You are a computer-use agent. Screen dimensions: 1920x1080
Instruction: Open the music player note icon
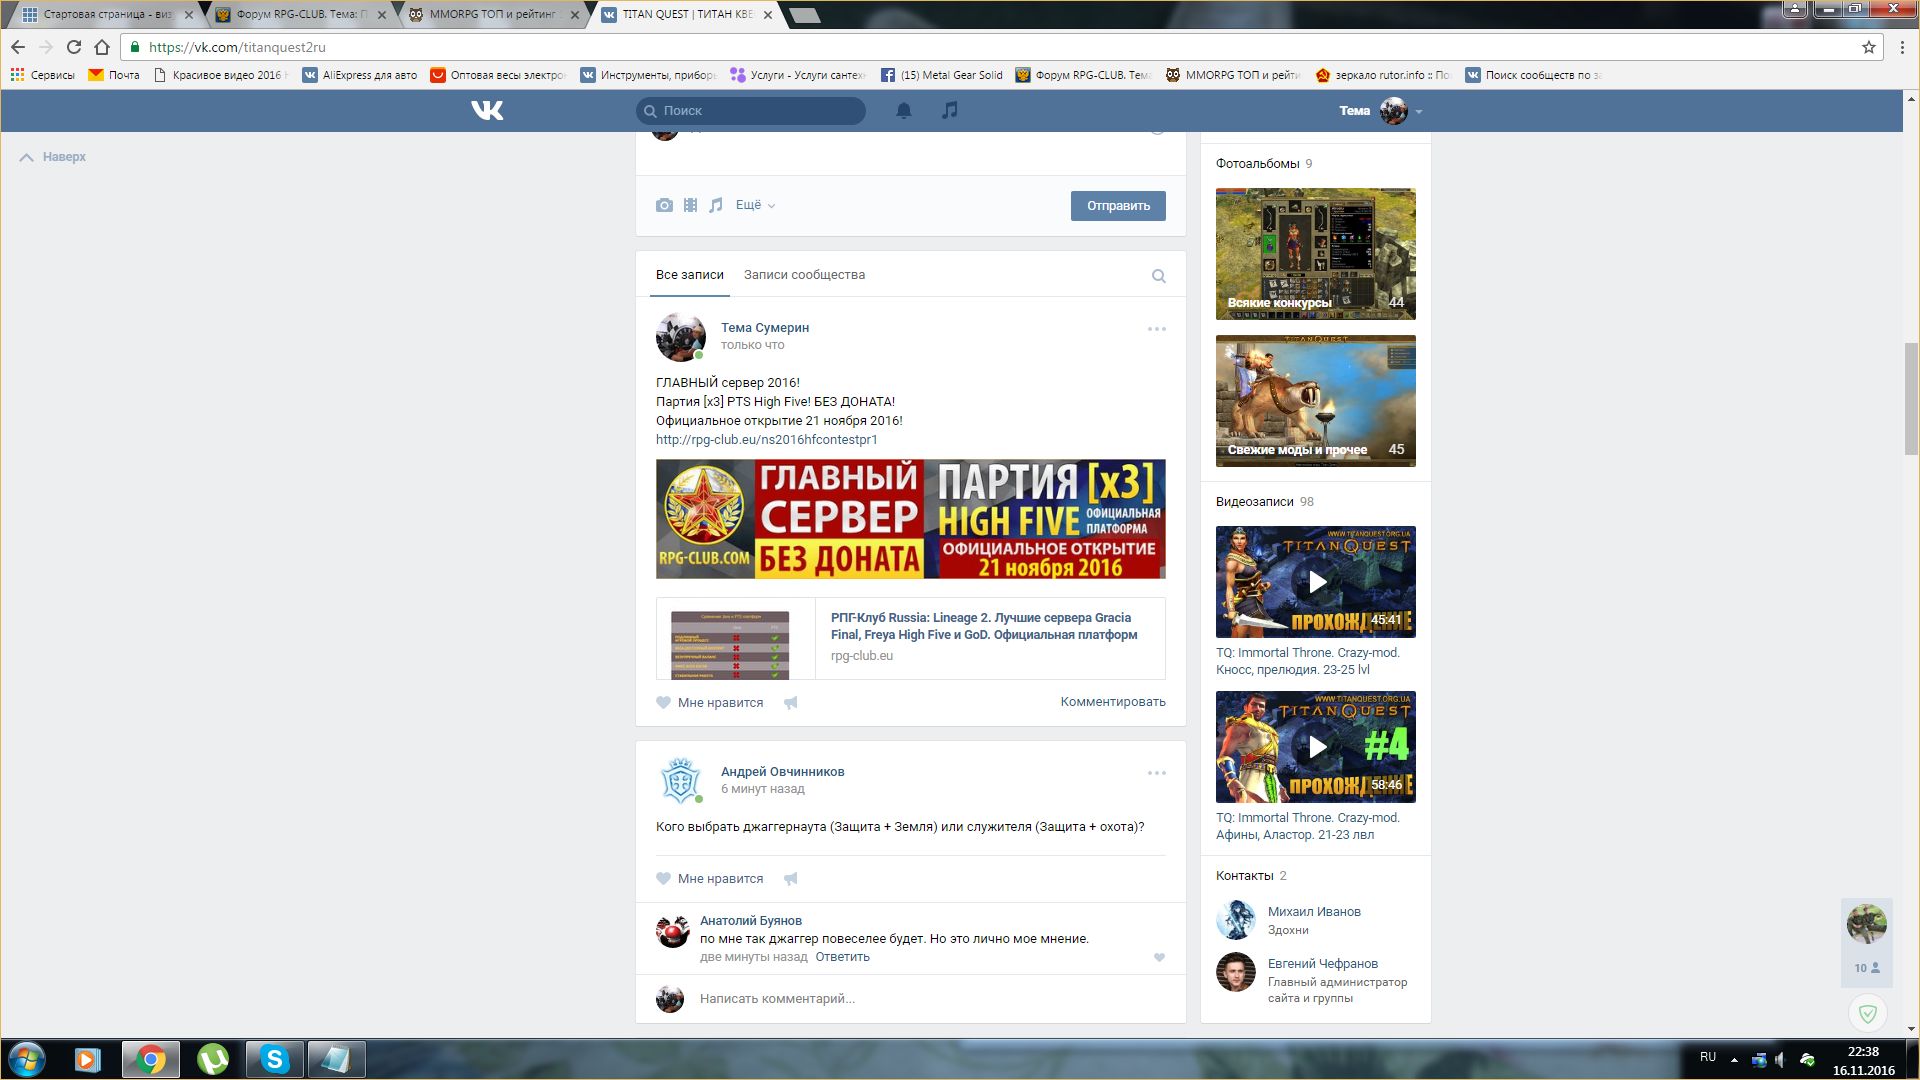click(x=950, y=110)
